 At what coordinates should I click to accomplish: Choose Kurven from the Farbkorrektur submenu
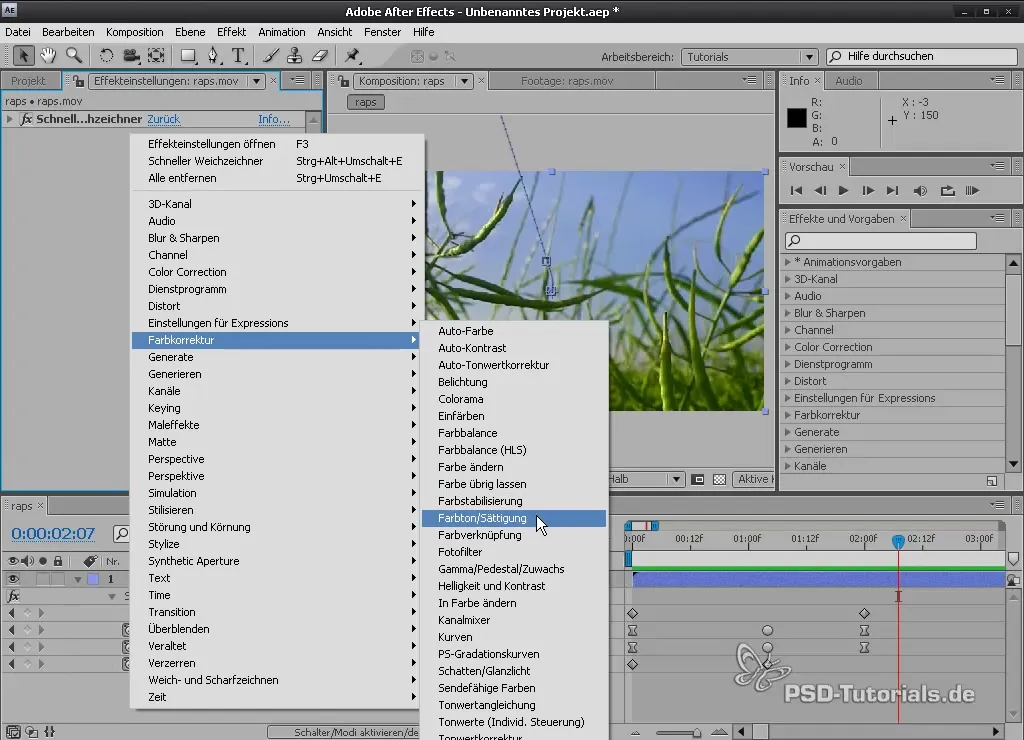[x=513, y=637]
